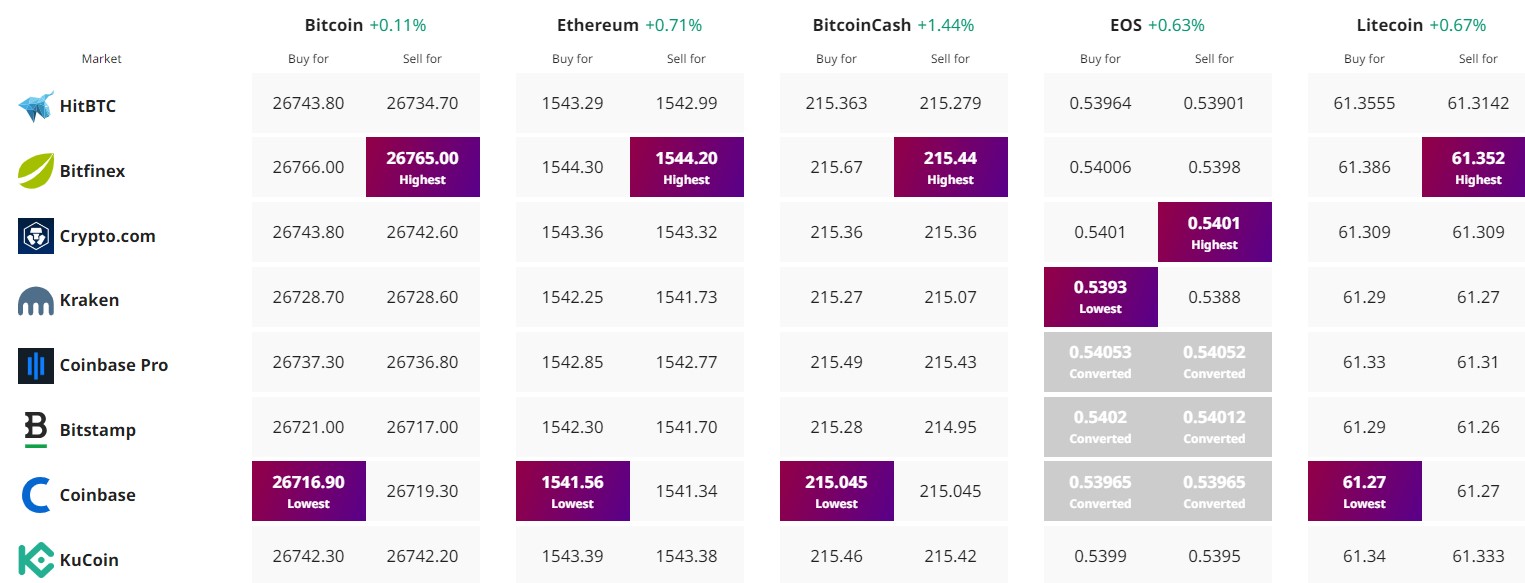Viewport: 1525px width, 583px height.
Task: Open the Bitcoin column header
Action: 334,25
